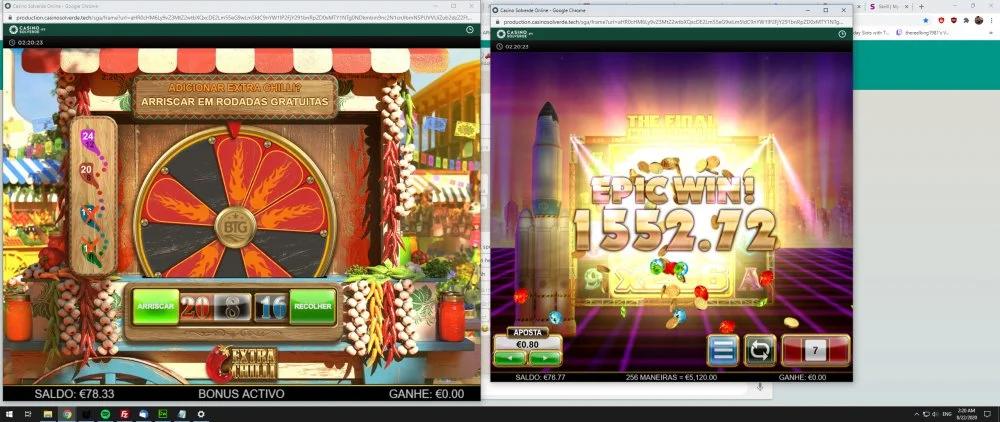The image size is (1000, 422).
Task: Open File Explorer from taskbar
Action: tap(47, 414)
